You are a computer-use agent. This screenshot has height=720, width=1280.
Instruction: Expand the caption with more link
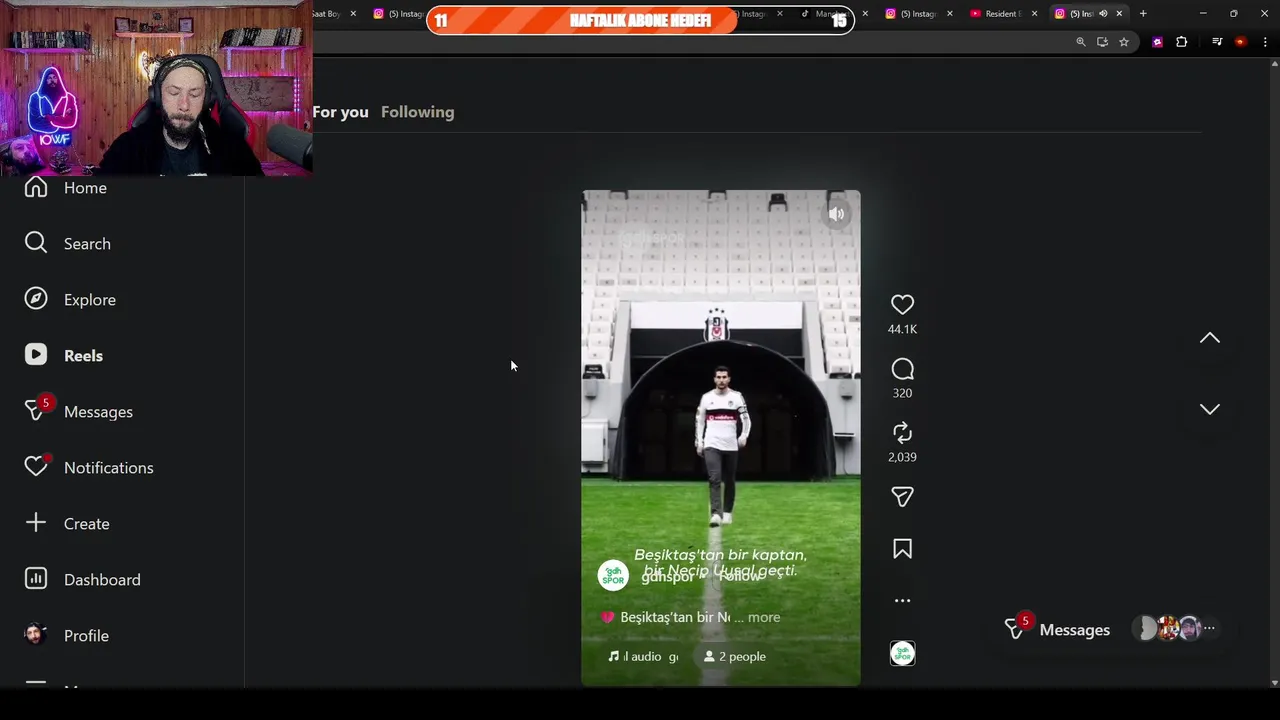763,618
